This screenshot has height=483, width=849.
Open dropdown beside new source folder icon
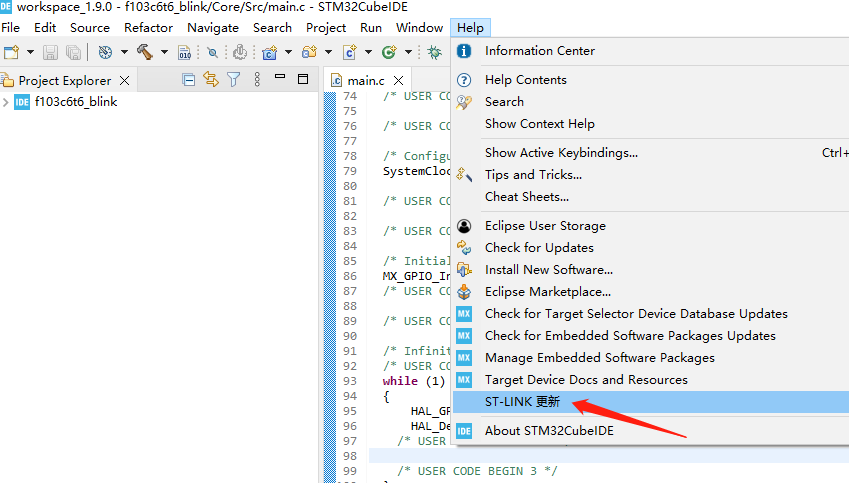click(328, 53)
